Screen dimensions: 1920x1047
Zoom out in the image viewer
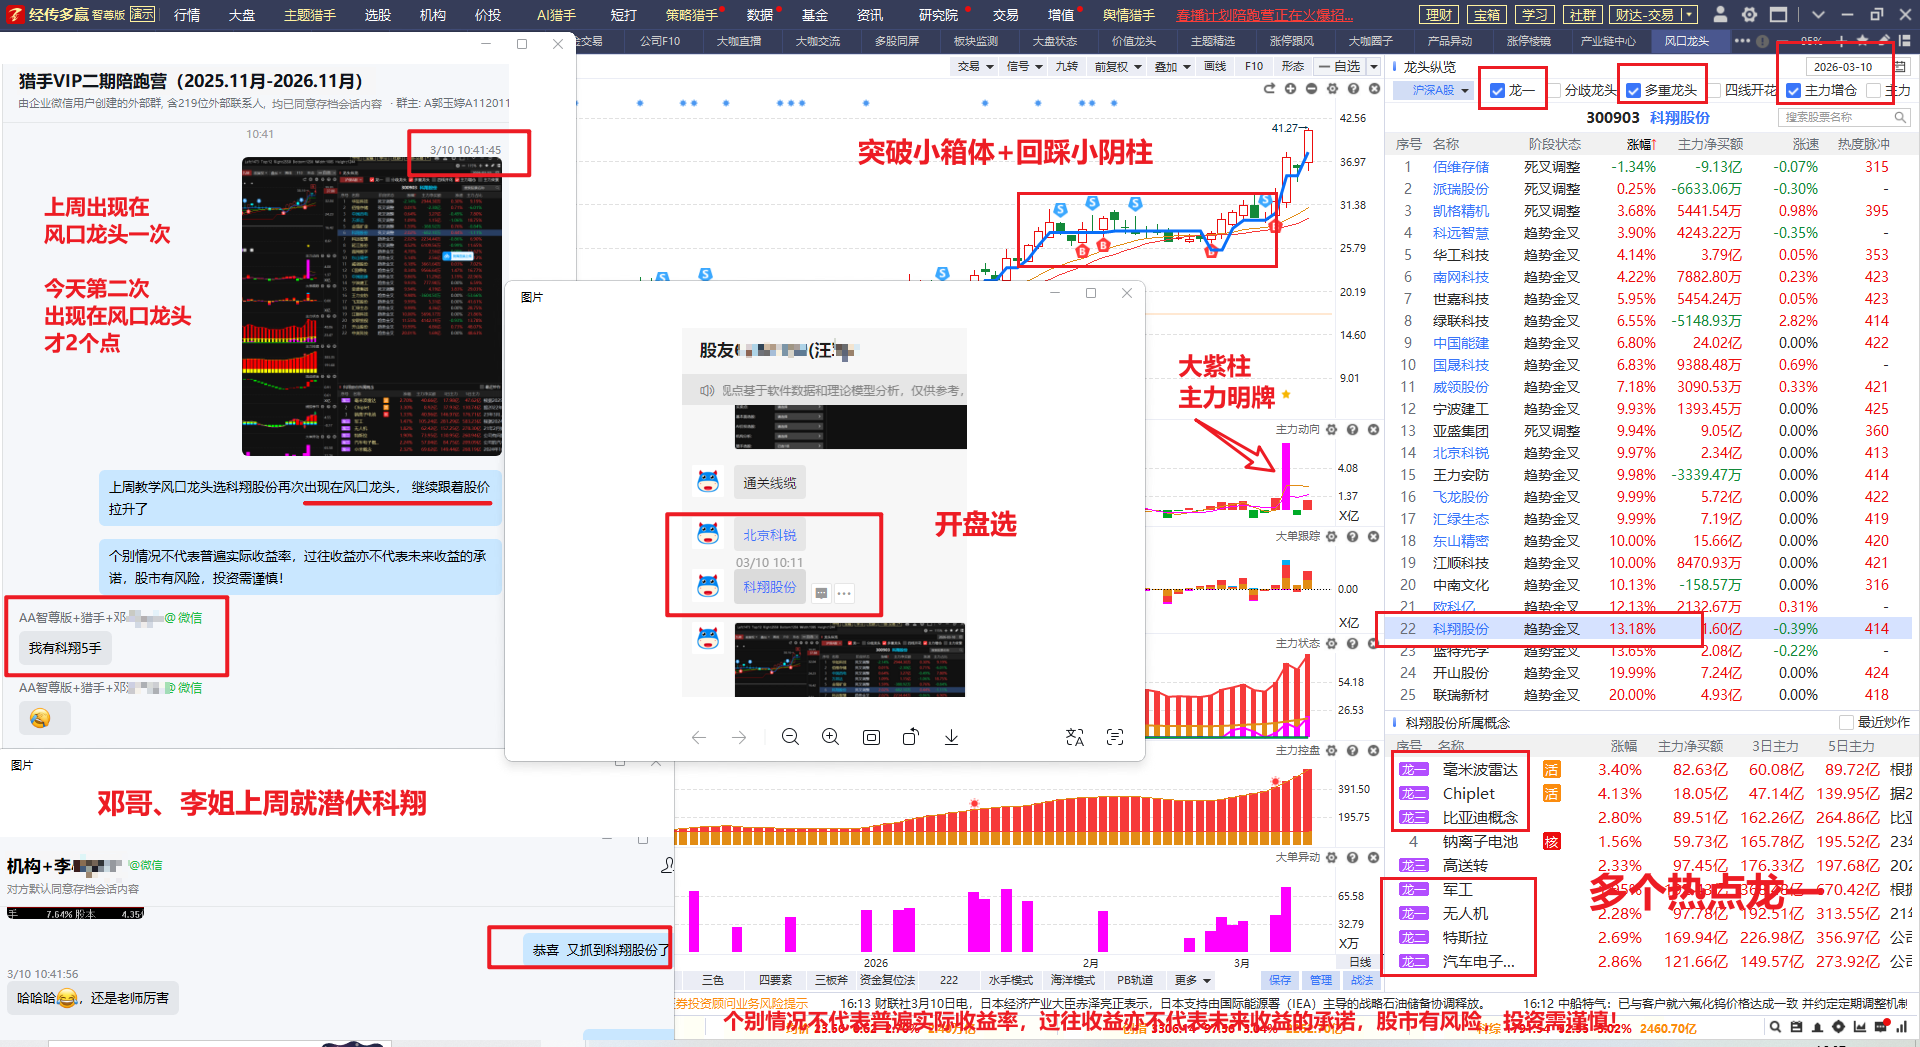click(x=790, y=737)
